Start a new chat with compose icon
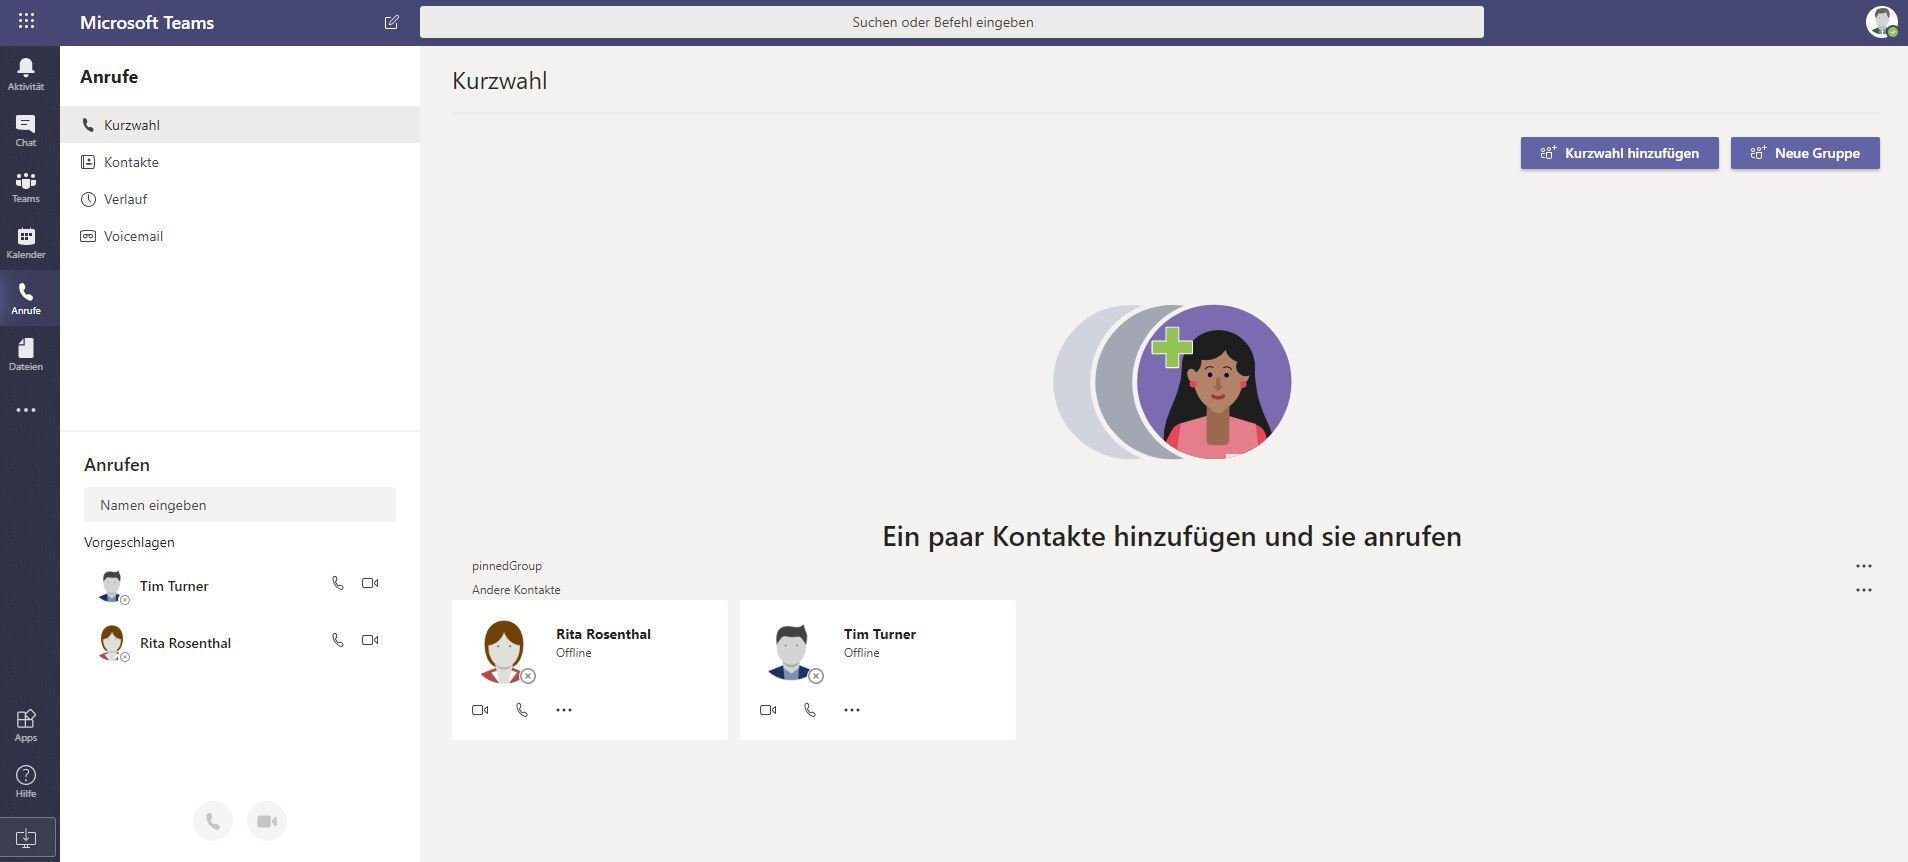This screenshot has width=1908, height=862. (392, 22)
